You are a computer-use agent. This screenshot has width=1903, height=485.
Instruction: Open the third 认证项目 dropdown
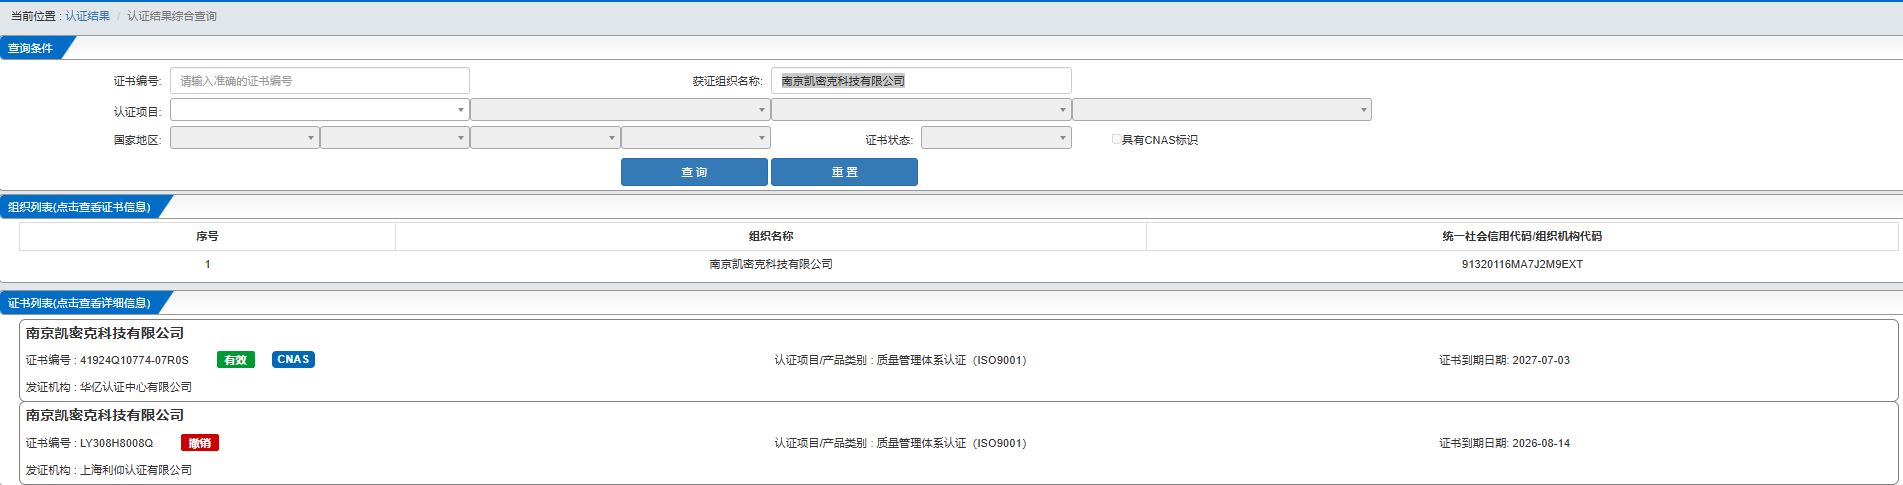921,110
